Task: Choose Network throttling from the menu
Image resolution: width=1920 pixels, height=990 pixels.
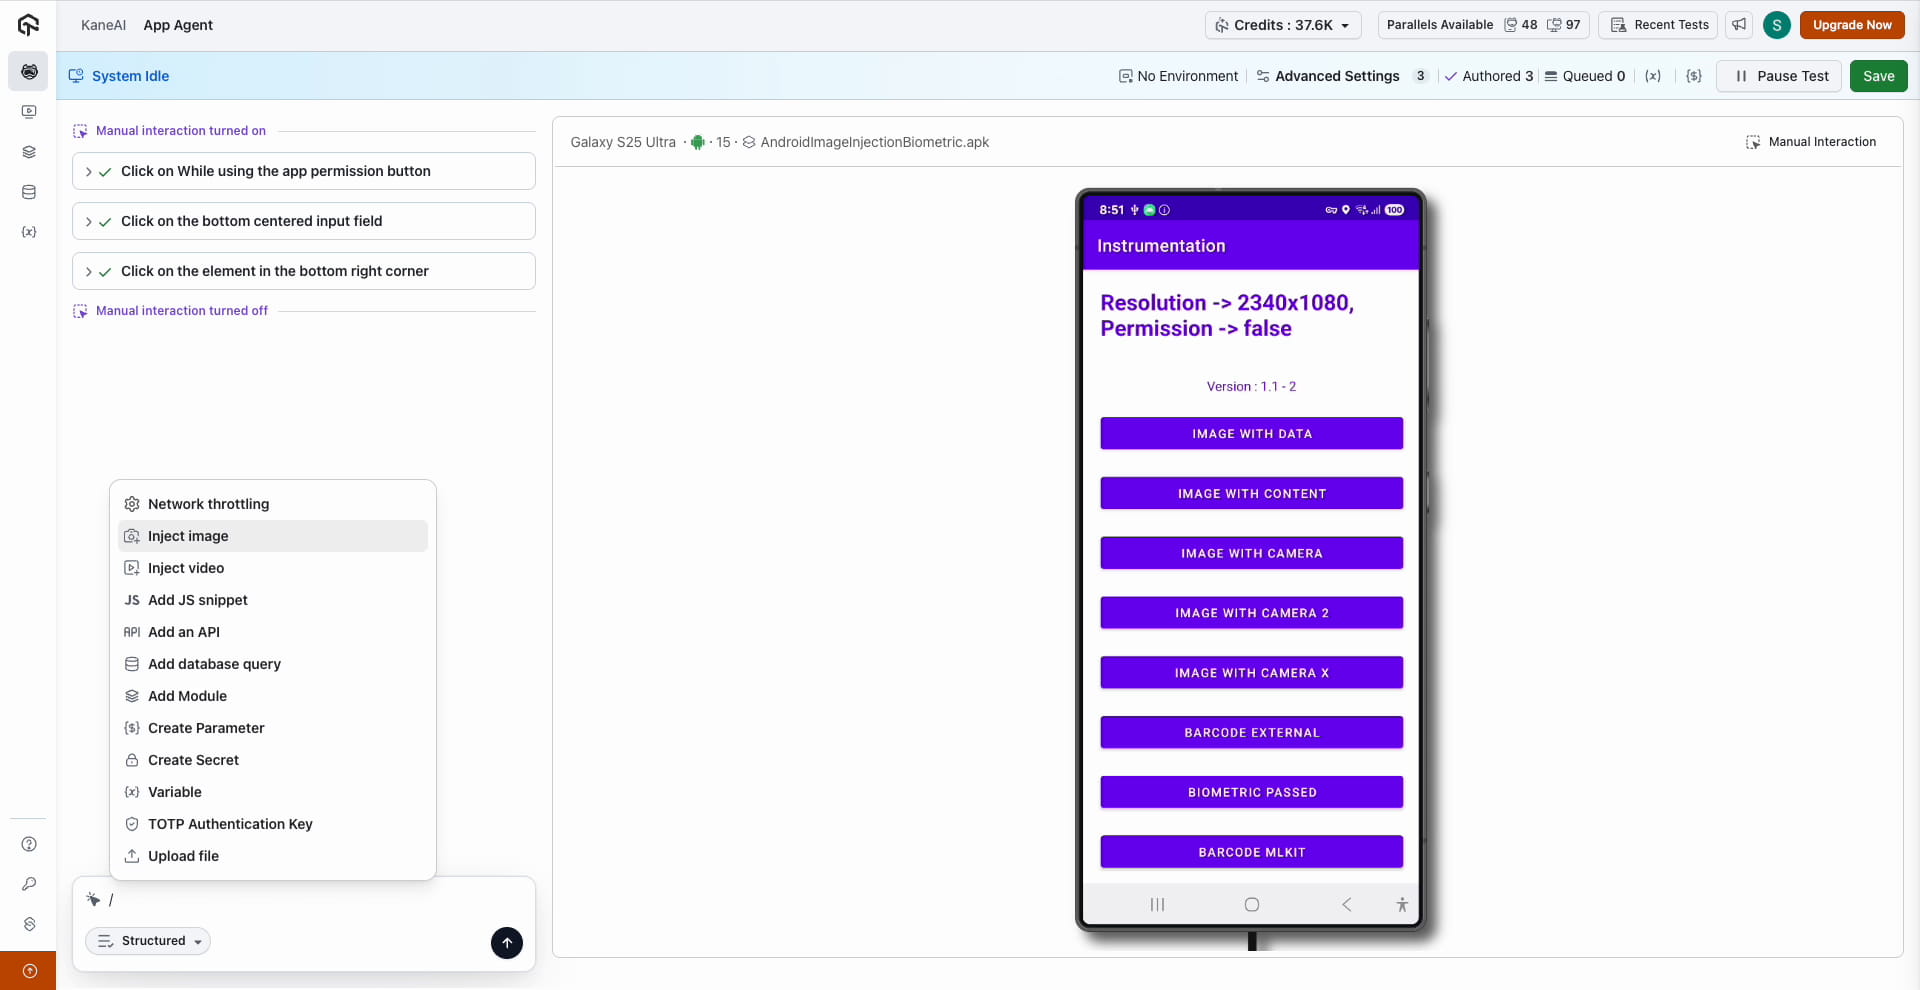Action: tap(208, 504)
